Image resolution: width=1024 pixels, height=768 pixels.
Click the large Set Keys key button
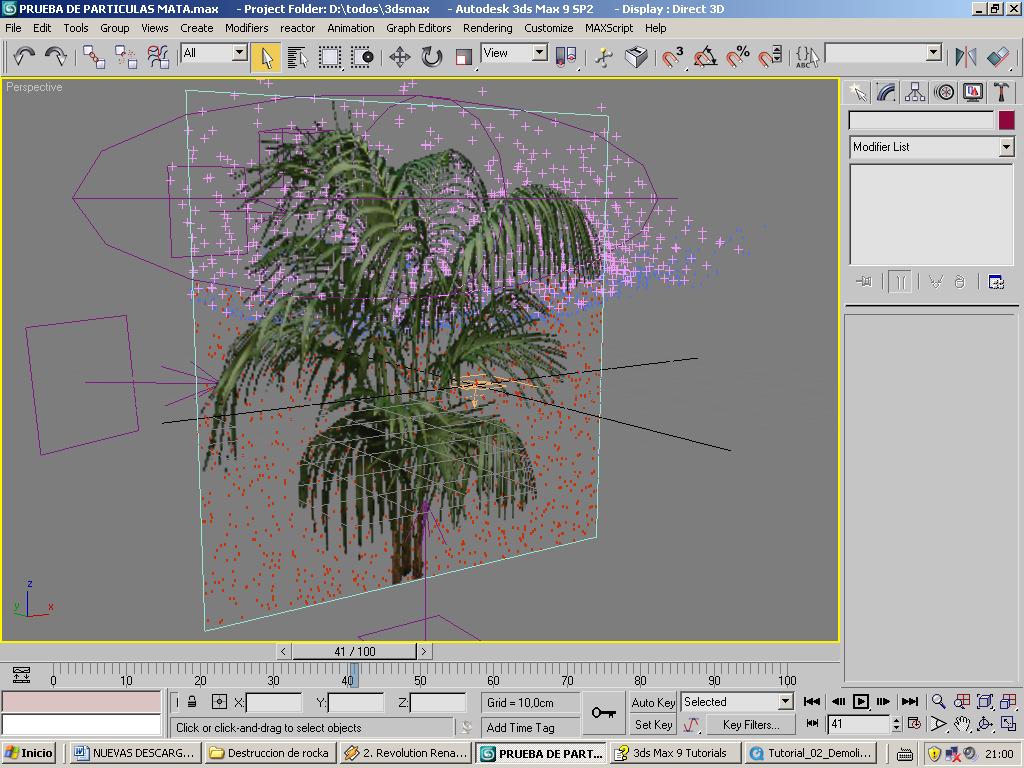tap(603, 713)
